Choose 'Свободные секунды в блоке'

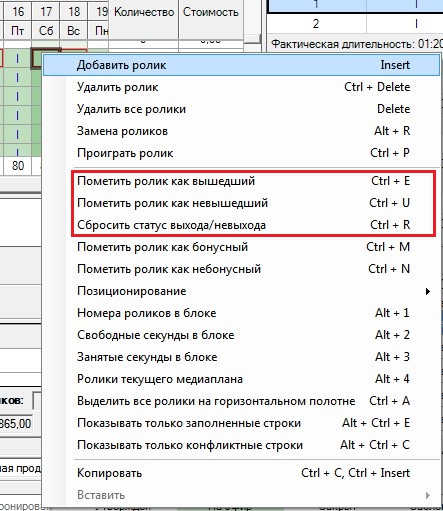click(241, 335)
